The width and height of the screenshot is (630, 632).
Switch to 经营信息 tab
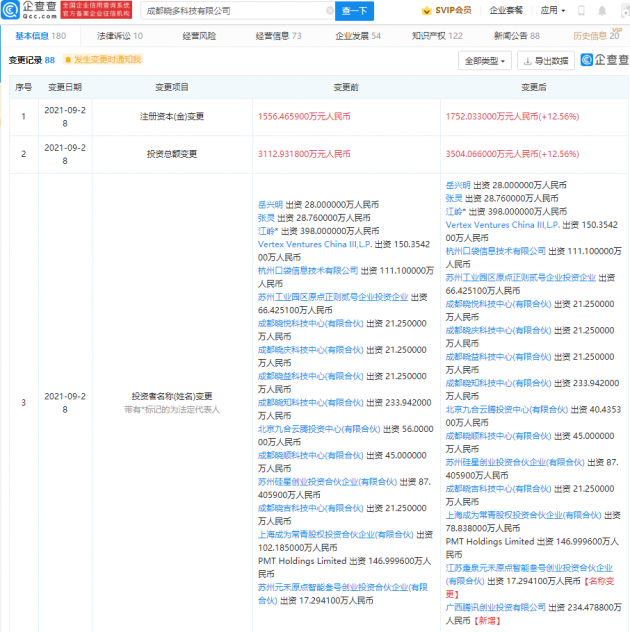pyautogui.click(x=278, y=36)
